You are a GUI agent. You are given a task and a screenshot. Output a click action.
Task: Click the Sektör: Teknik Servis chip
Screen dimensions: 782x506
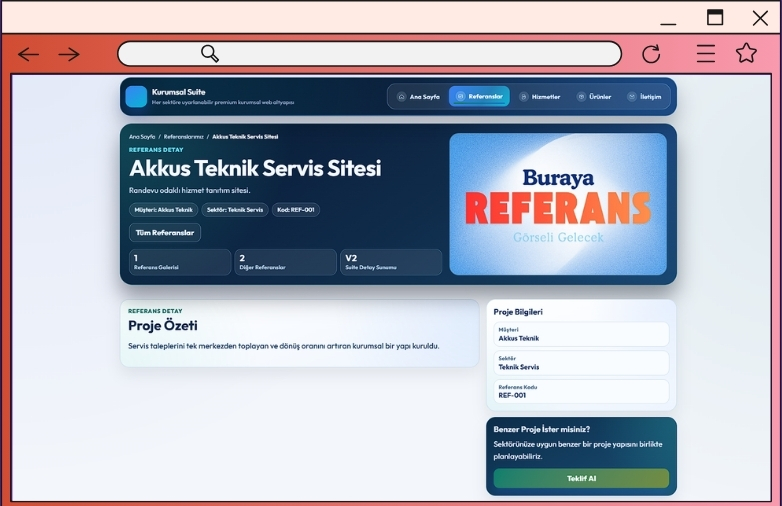point(235,210)
